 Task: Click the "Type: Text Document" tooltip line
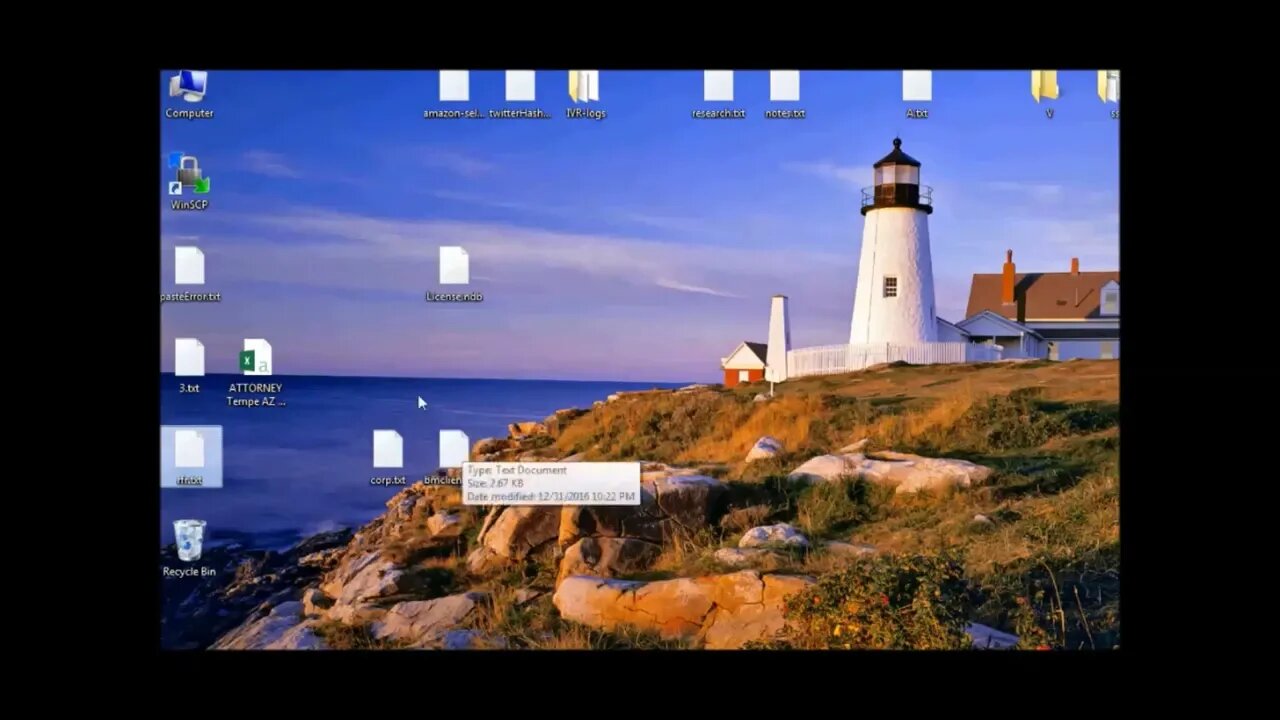[516, 470]
